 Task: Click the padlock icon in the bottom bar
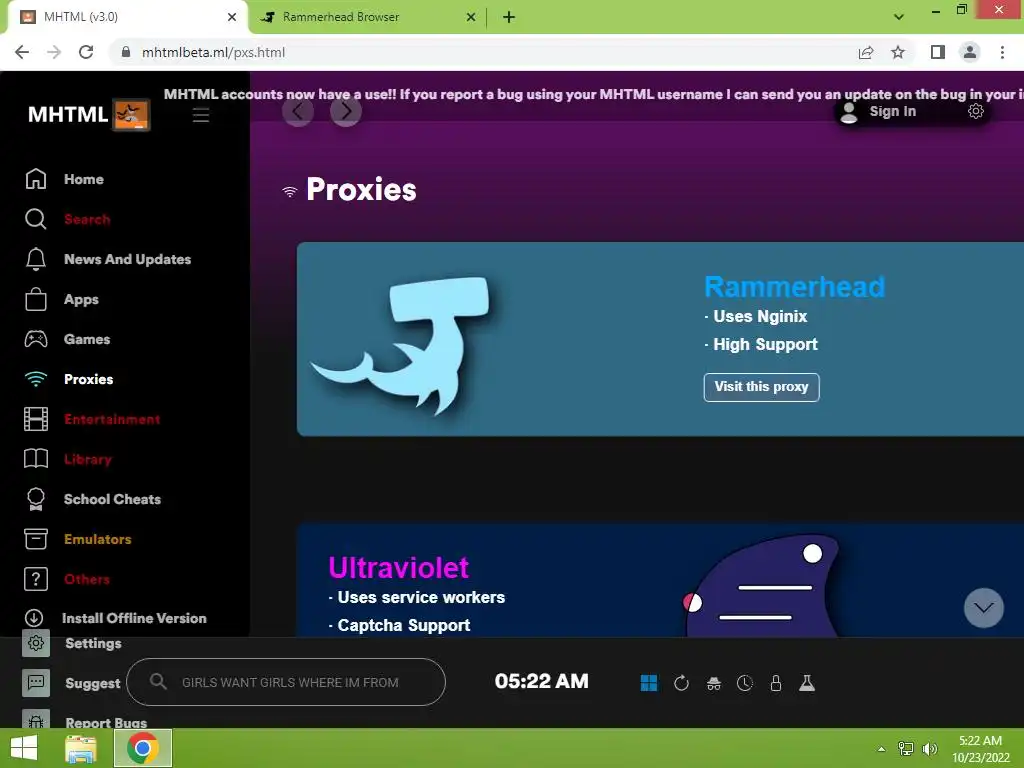(x=776, y=683)
